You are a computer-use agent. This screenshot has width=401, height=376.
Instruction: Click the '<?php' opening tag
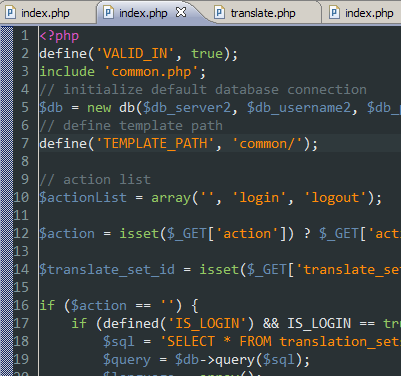coord(59,36)
